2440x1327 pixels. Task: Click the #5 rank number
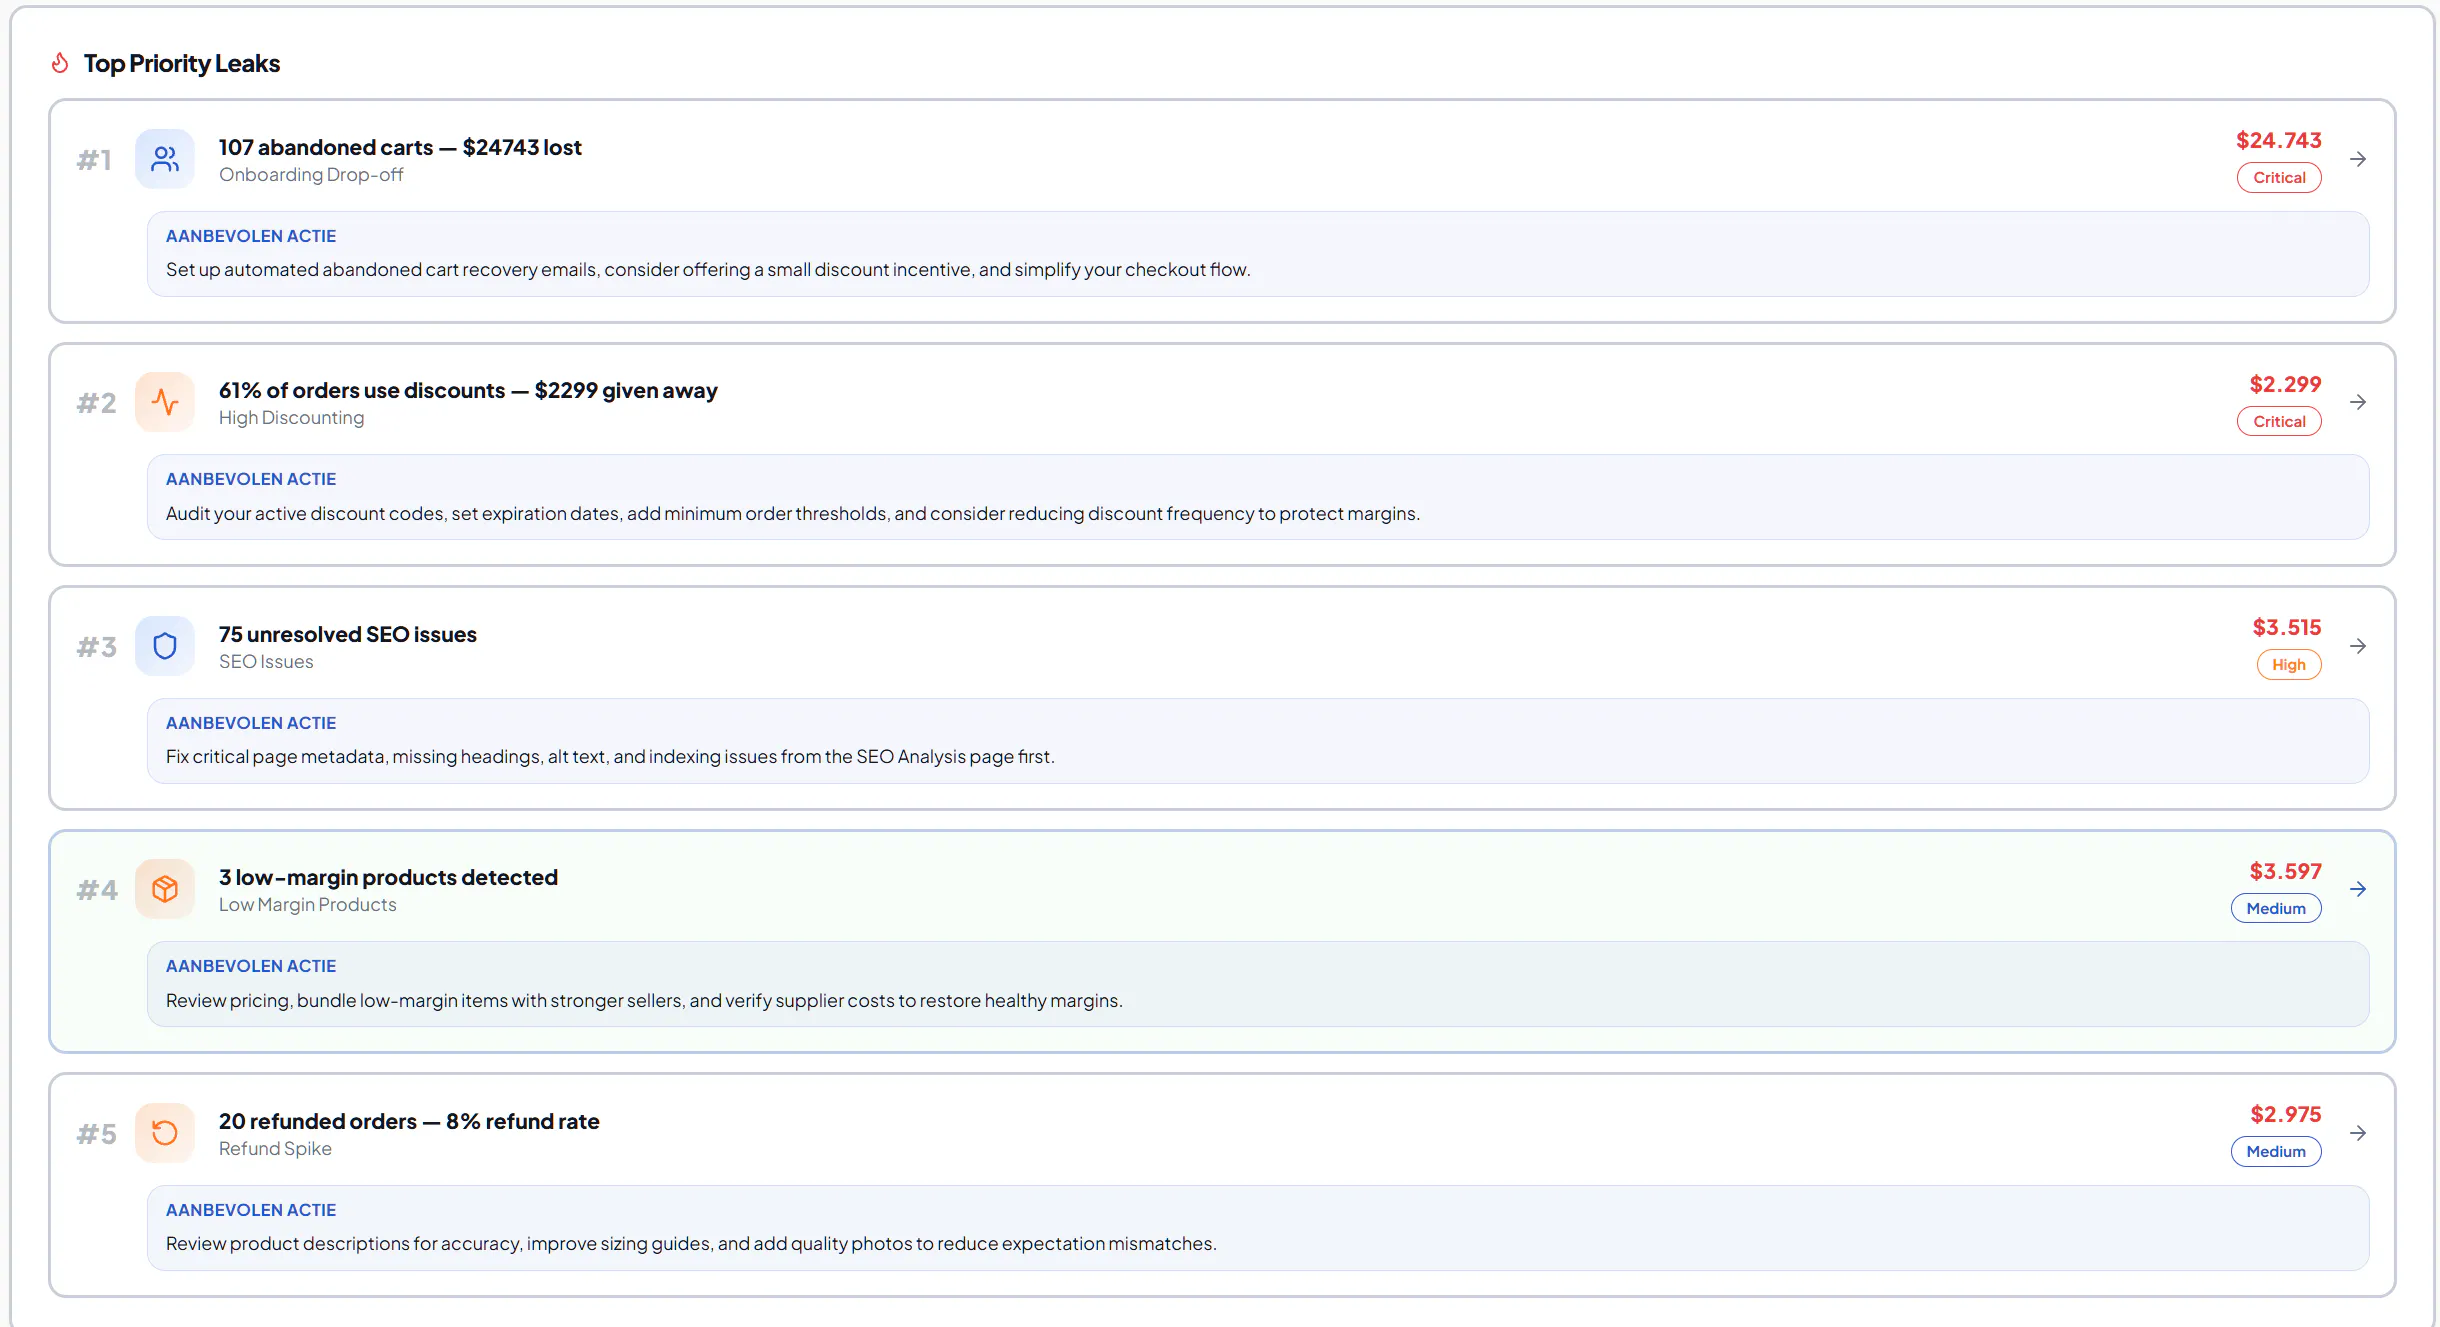coord(97,1134)
